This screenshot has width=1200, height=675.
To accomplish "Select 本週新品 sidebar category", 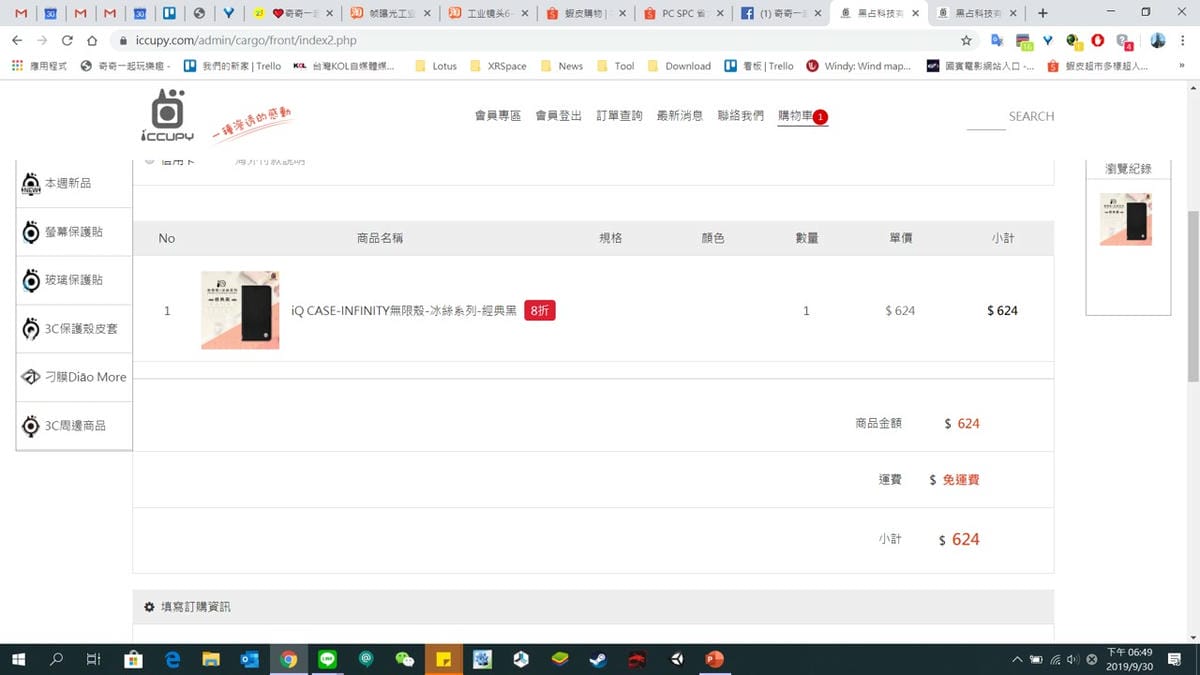I will (74, 184).
